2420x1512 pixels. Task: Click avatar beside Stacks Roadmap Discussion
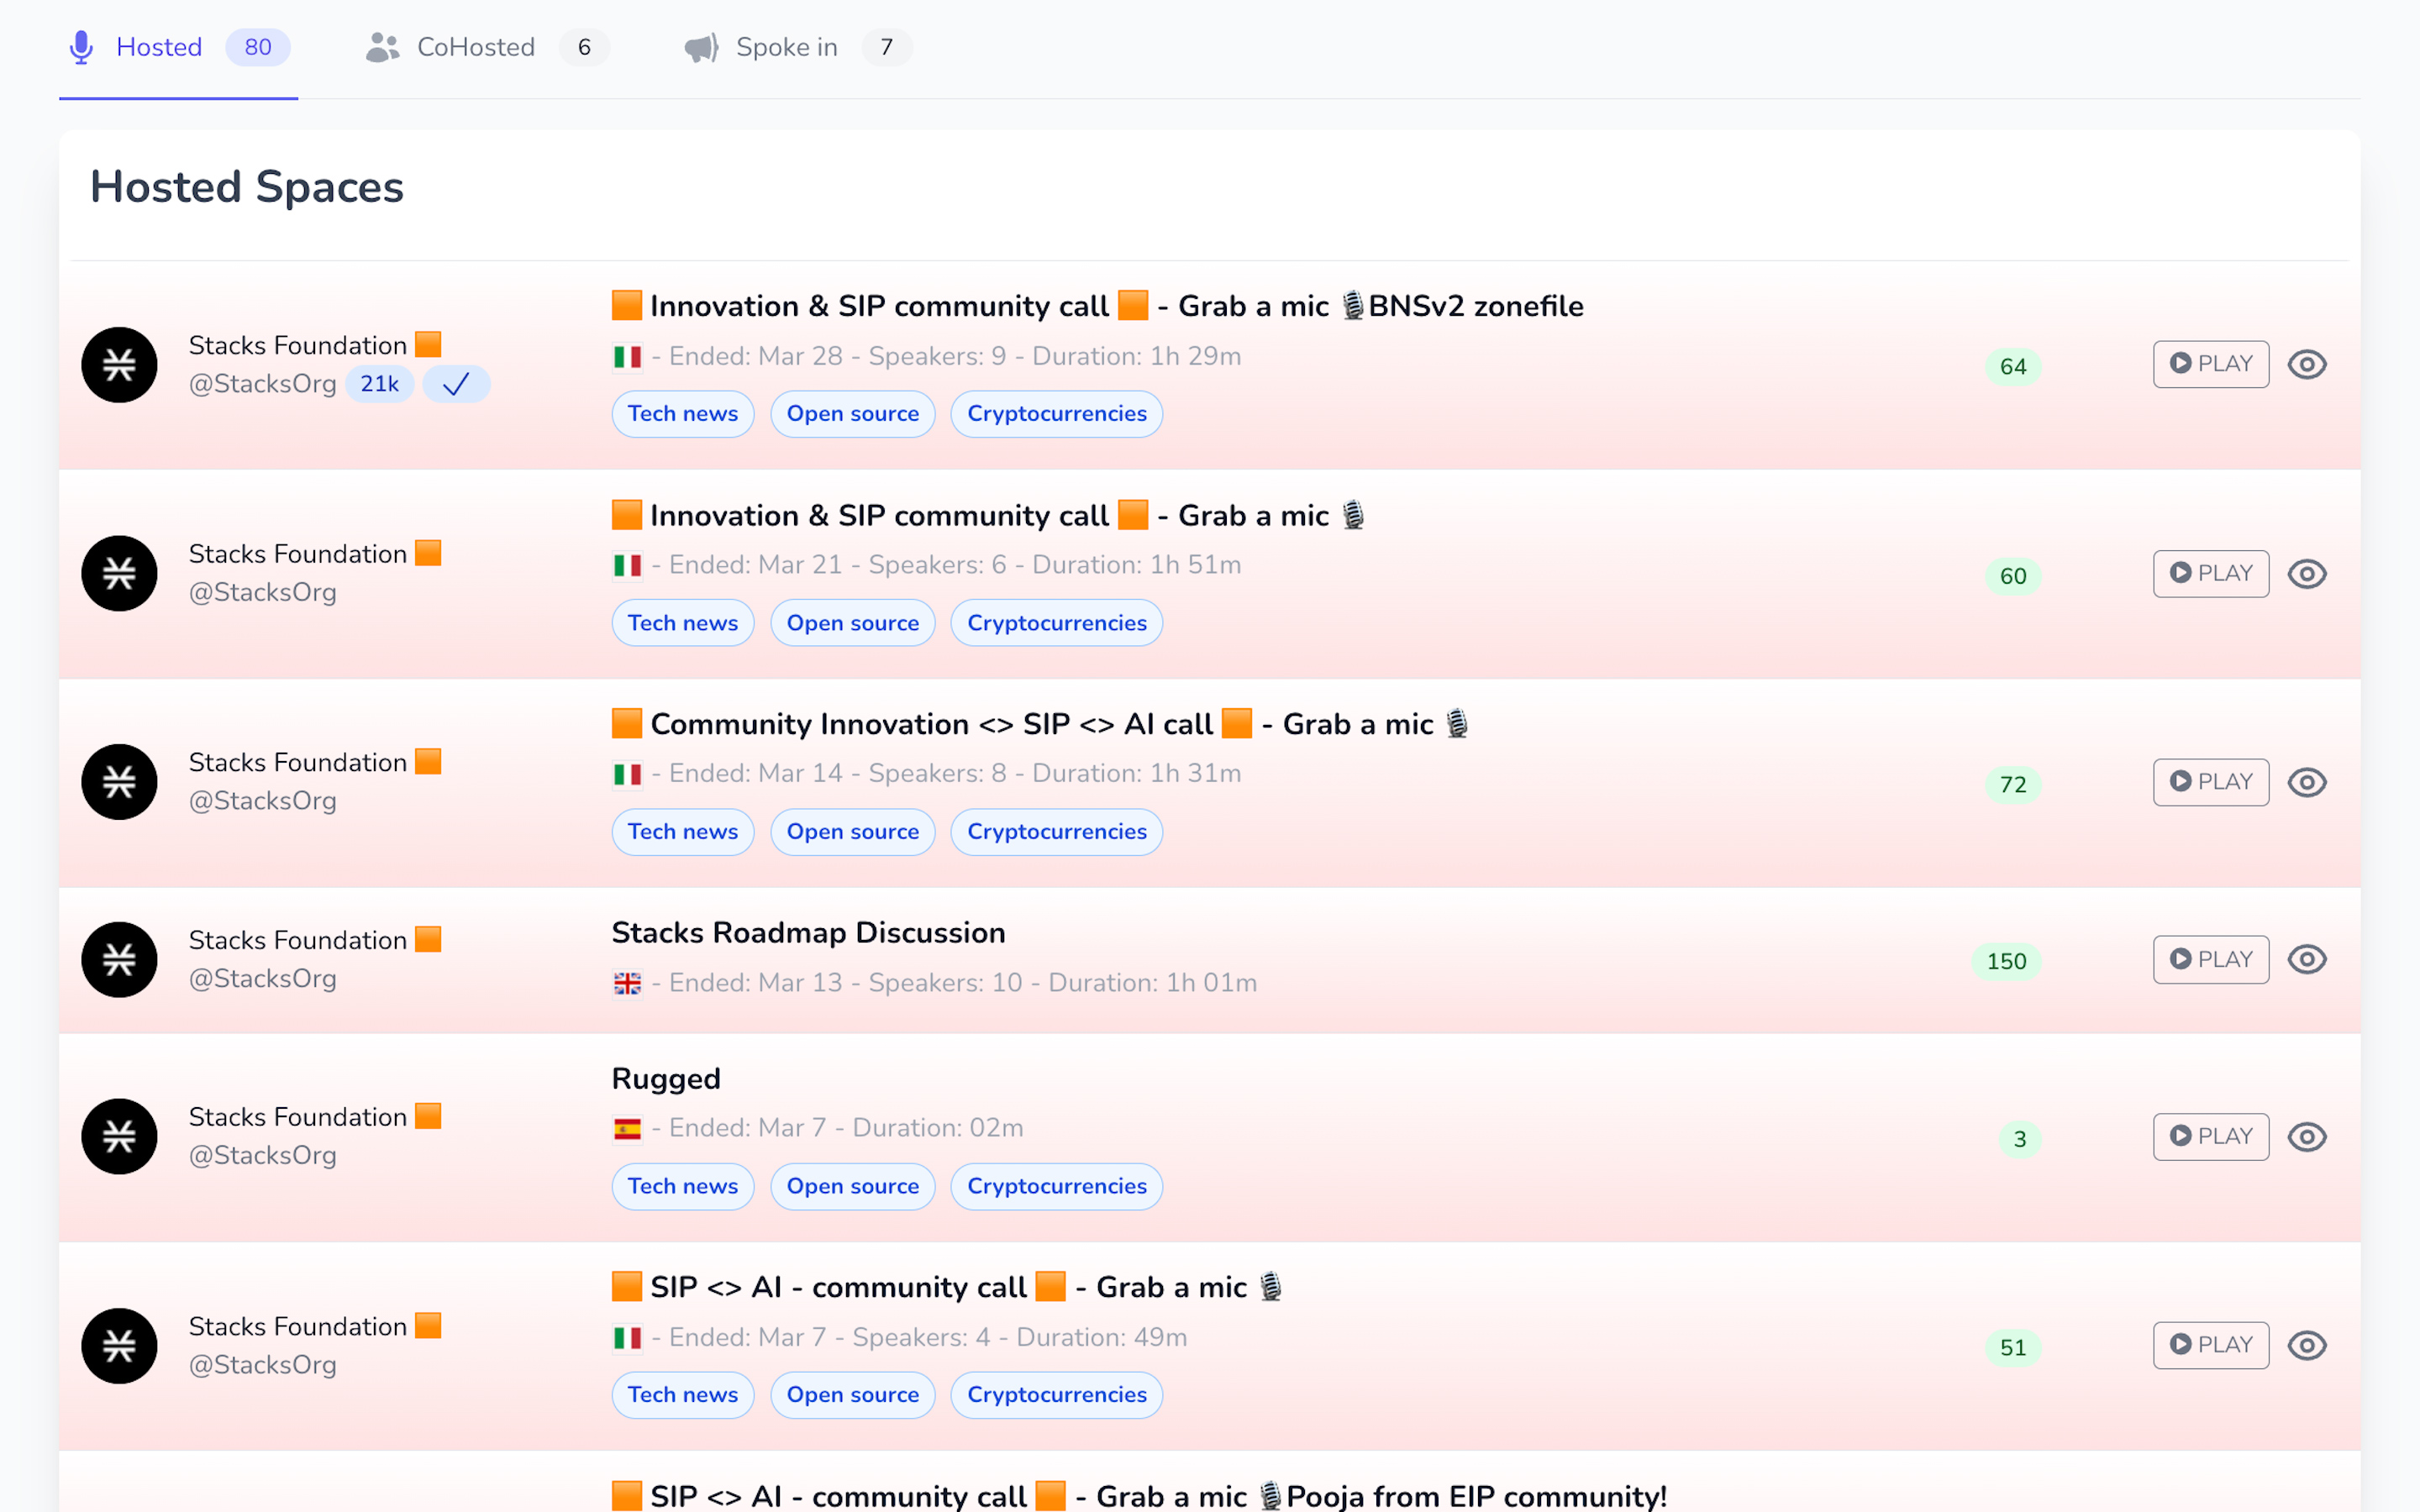point(119,959)
